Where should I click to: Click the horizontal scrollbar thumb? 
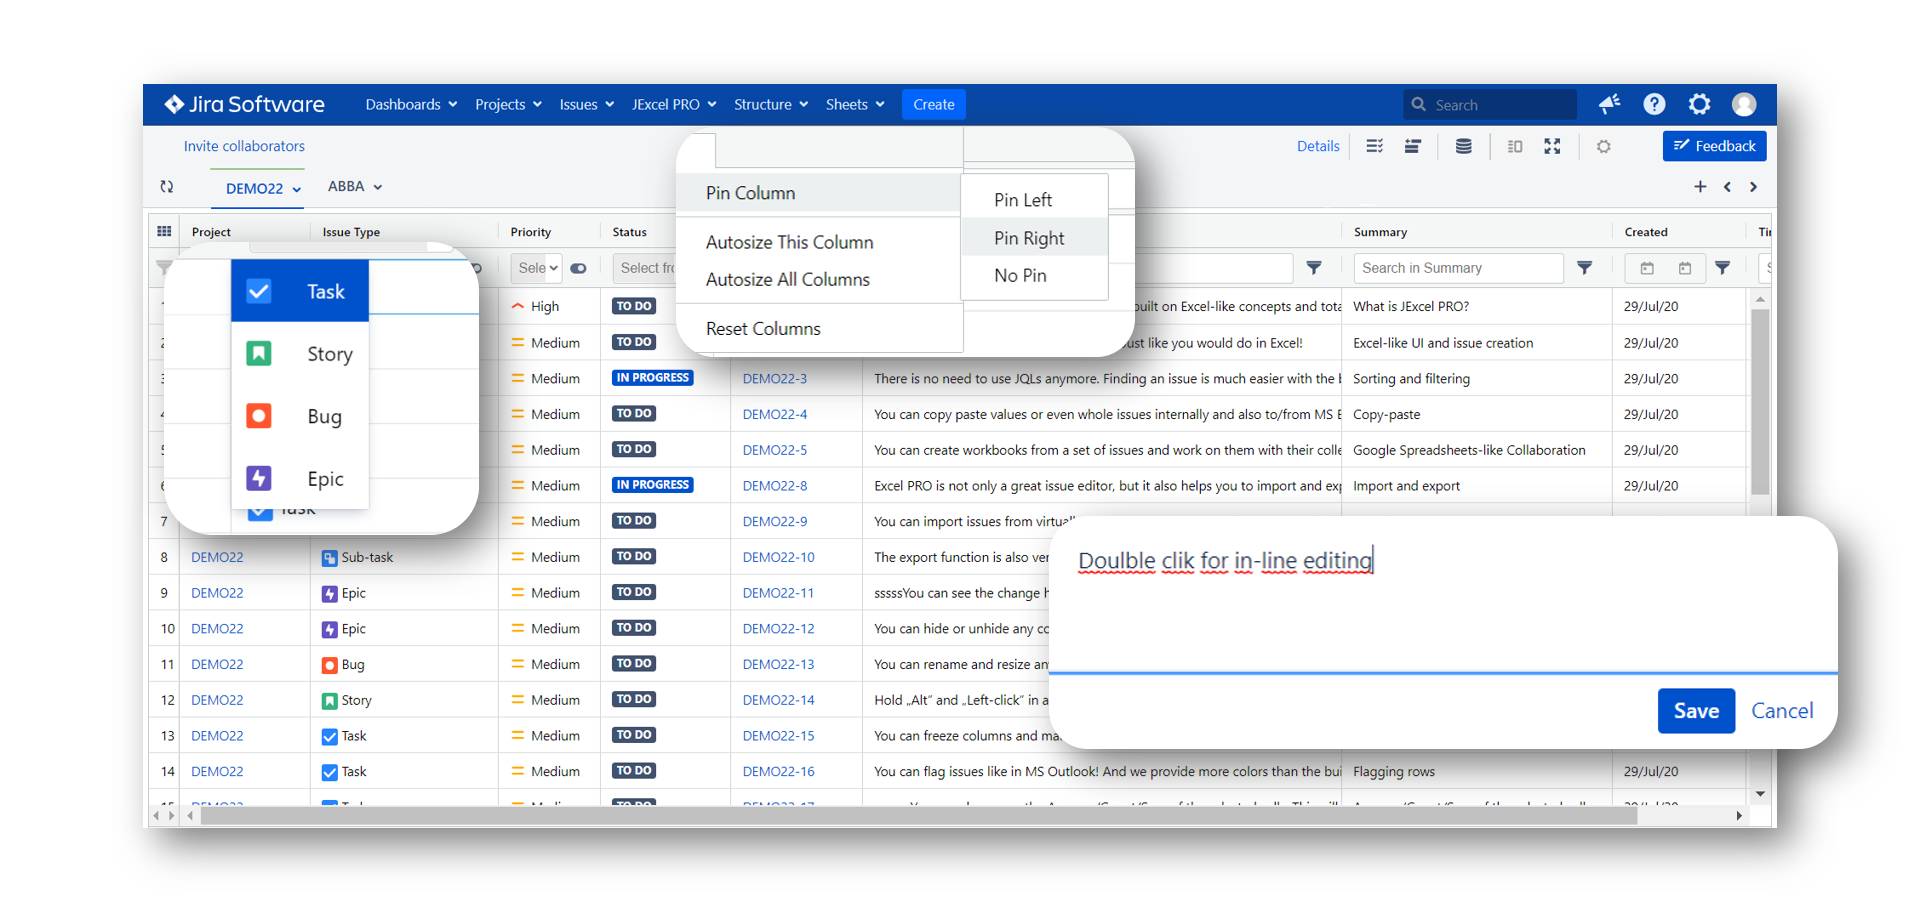(x=919, y=816)
